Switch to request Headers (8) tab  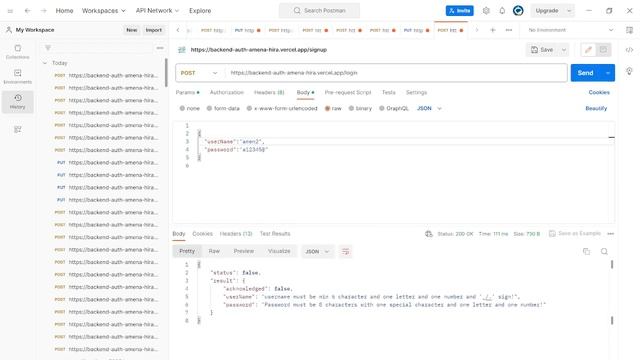tap(269, 93)
